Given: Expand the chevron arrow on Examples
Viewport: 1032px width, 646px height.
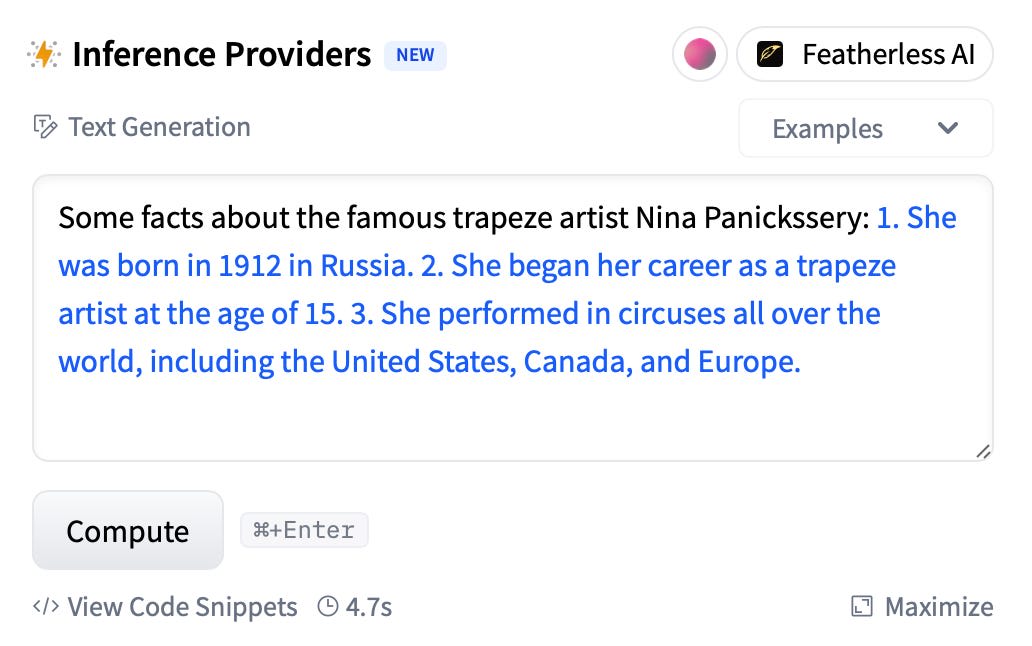Looking at the screenshot, I should 948,128.
